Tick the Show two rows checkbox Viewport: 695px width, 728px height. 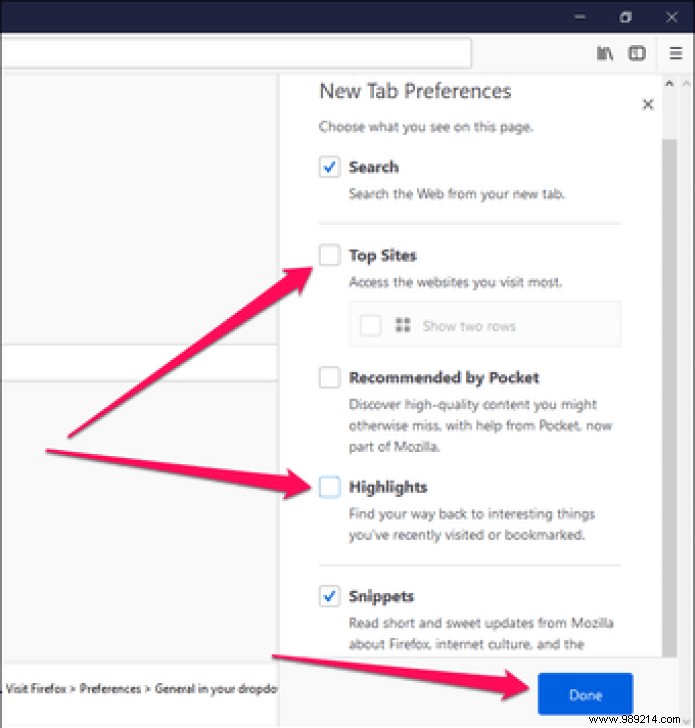[x=370, y=326]
